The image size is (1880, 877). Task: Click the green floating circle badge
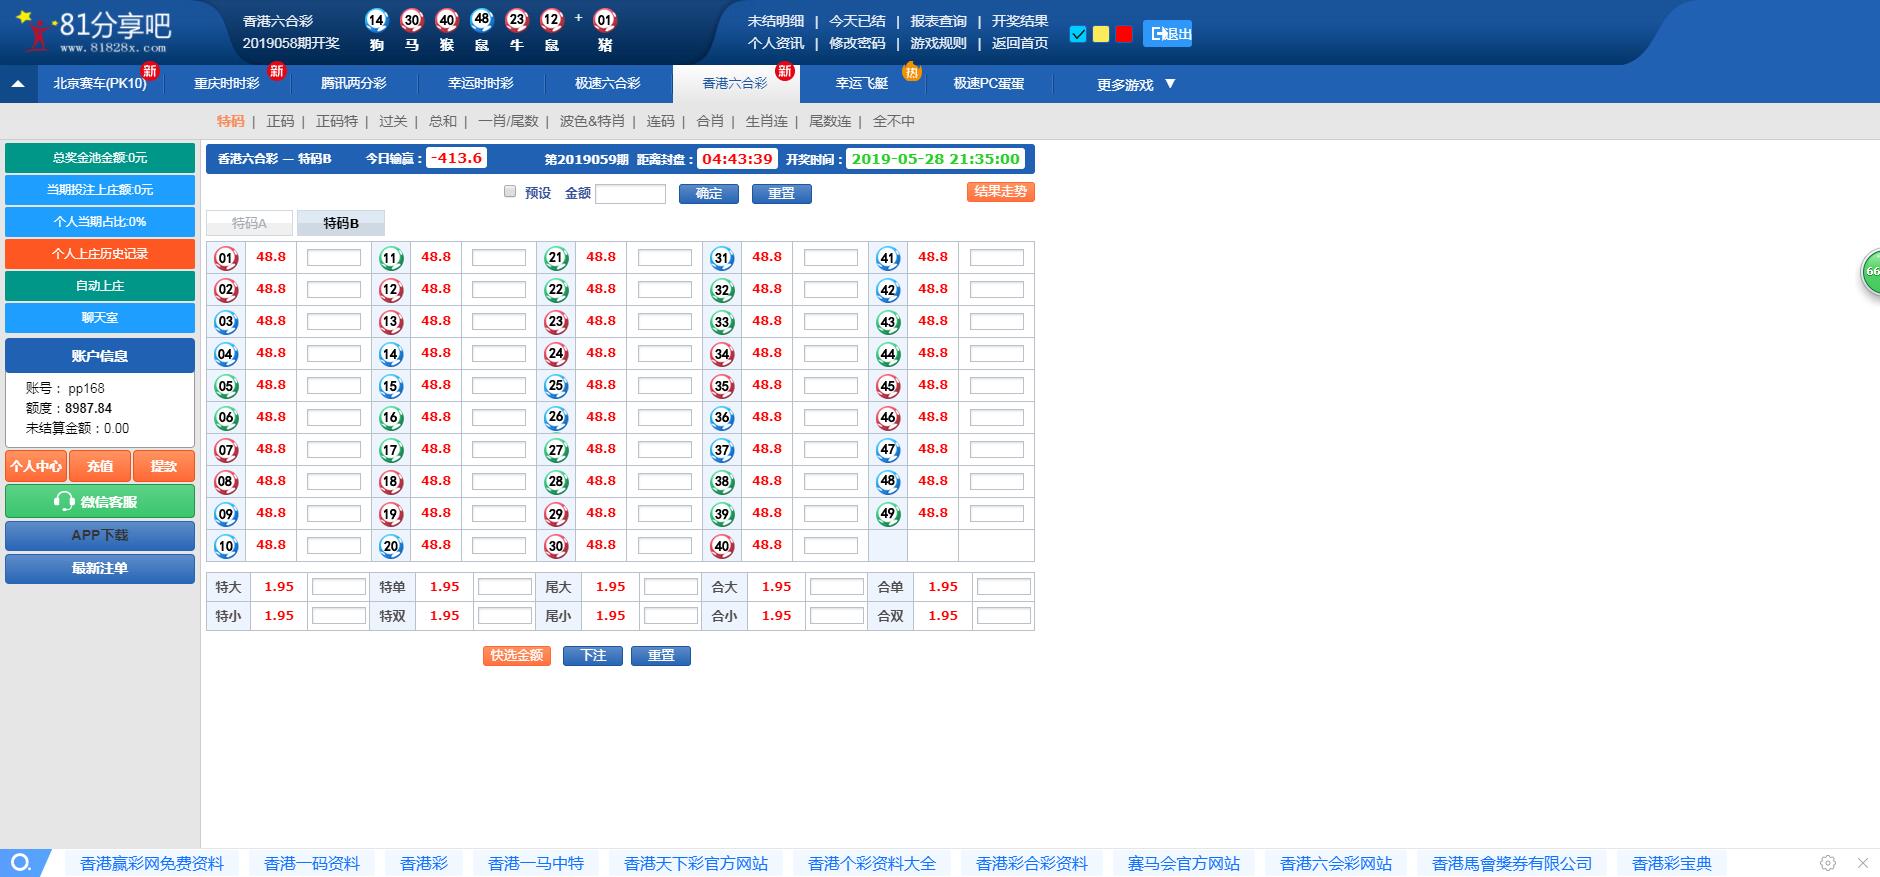(1870, 272)
